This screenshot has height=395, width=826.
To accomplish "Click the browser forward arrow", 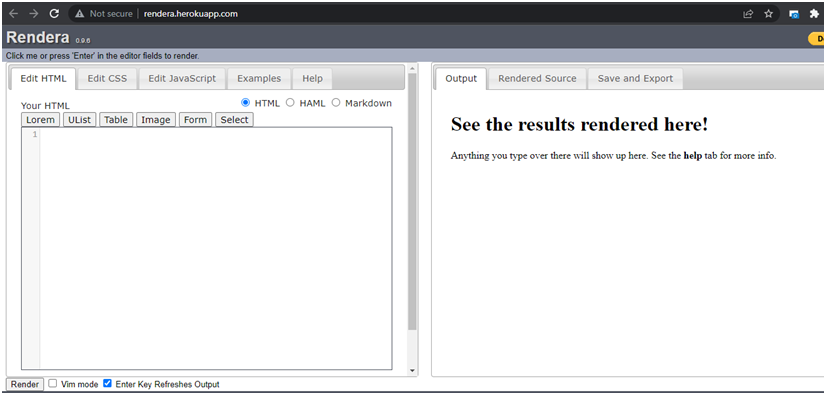I will pyautogui.click(x=34, y=14).
